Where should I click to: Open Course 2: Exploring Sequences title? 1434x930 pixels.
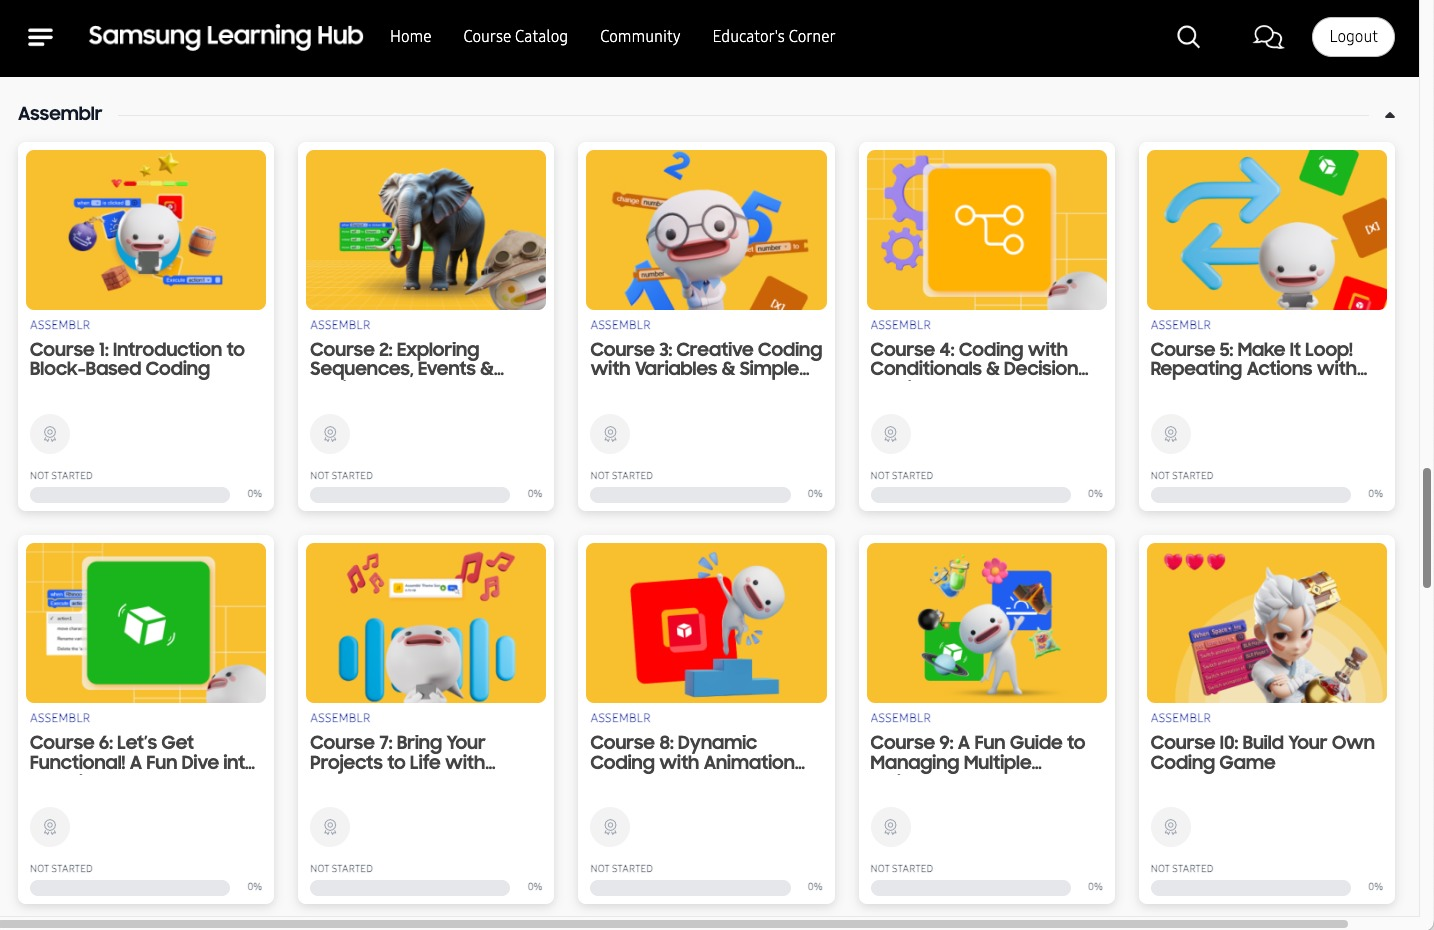[x=407, y=359]
